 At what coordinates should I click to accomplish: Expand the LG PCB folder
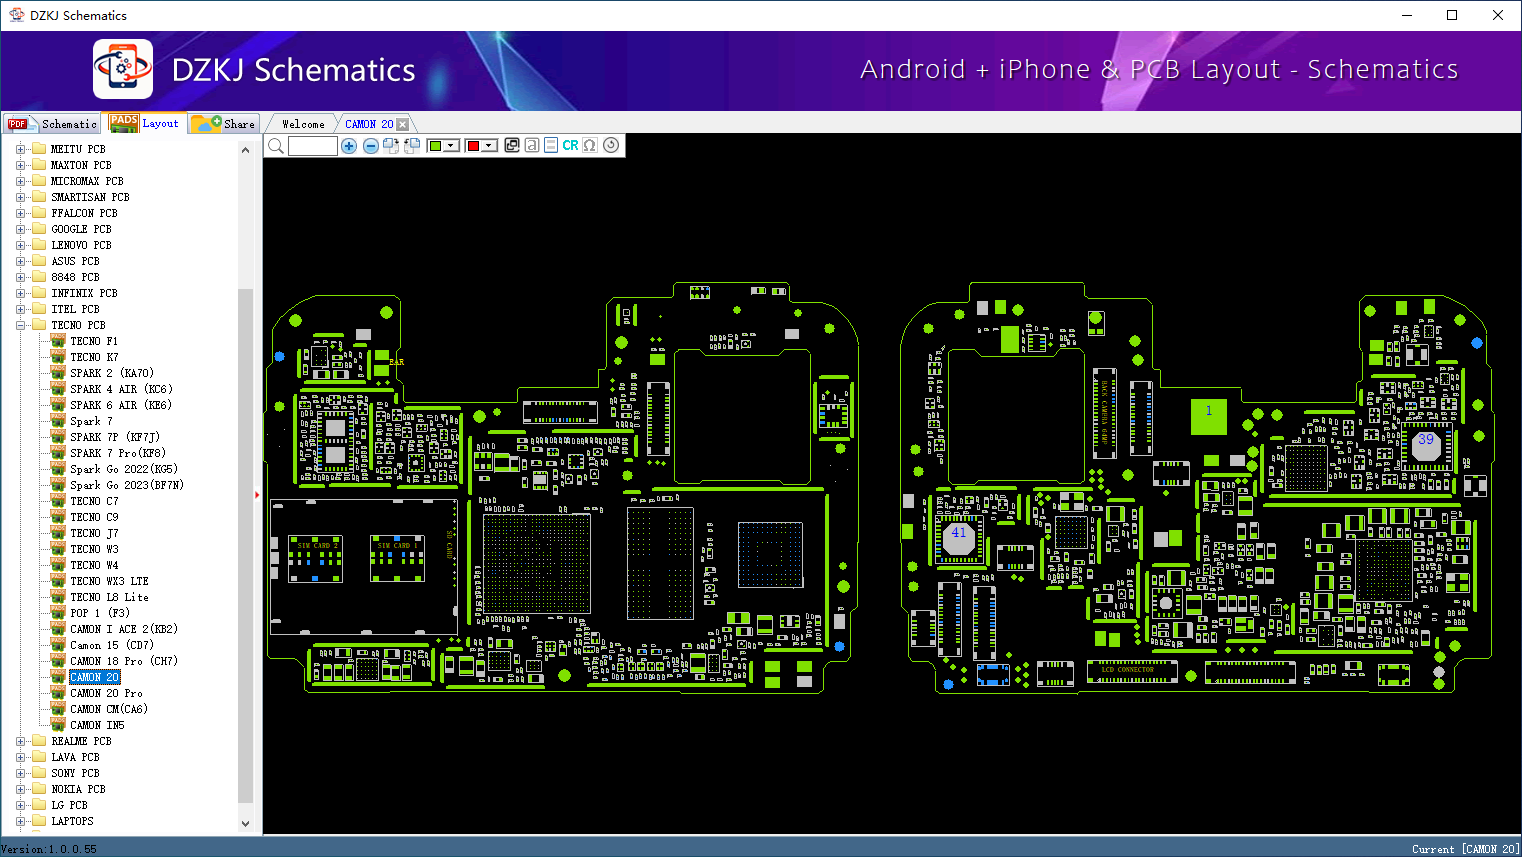[20, 805]
